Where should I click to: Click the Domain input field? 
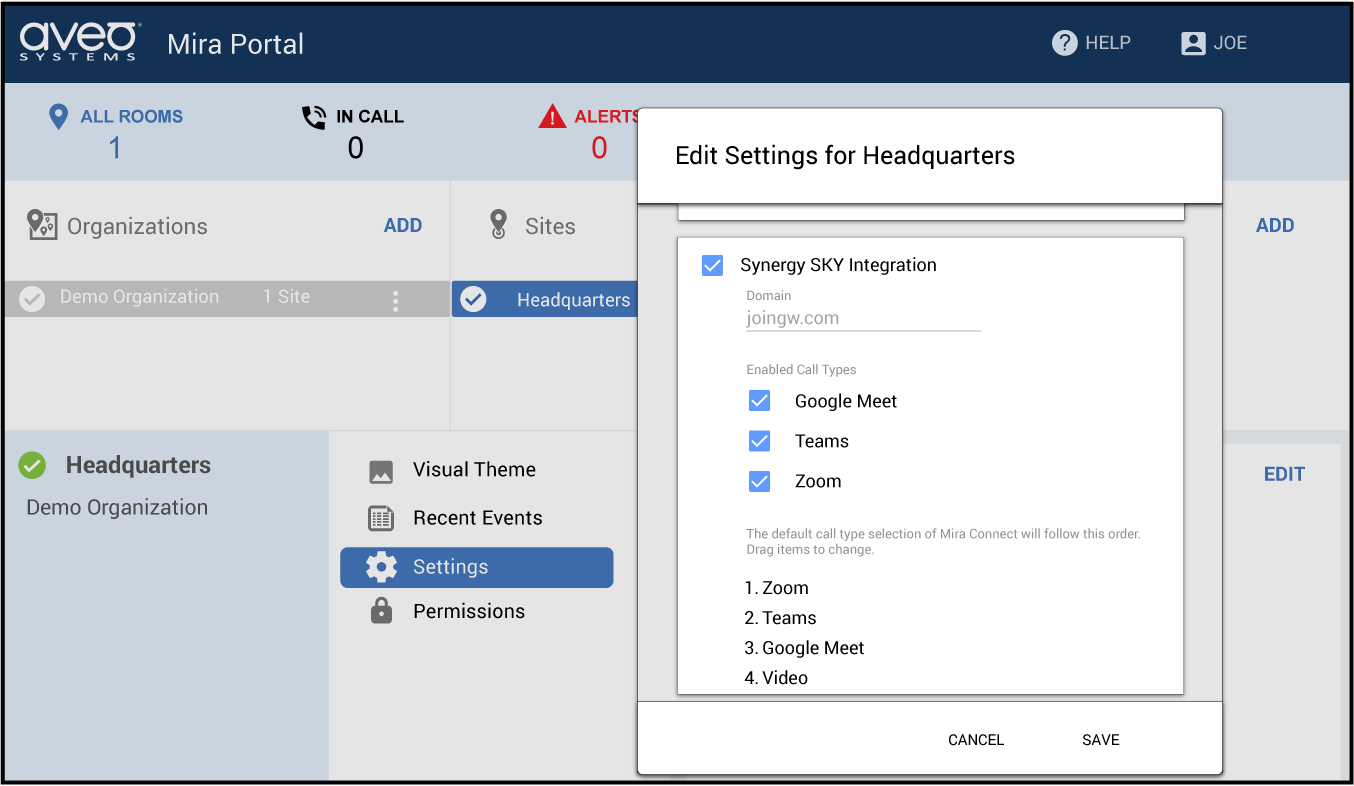pos(862,319)
